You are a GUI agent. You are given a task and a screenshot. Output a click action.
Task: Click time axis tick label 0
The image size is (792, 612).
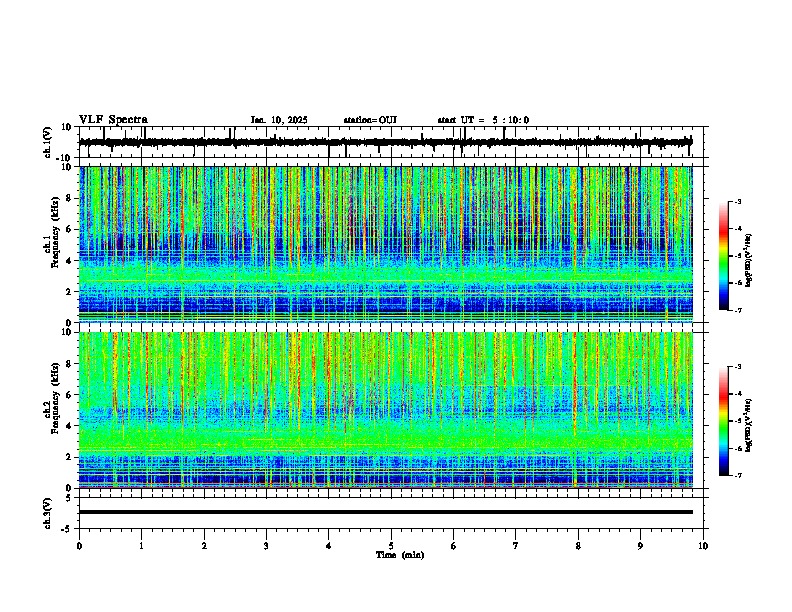[79, 546]
